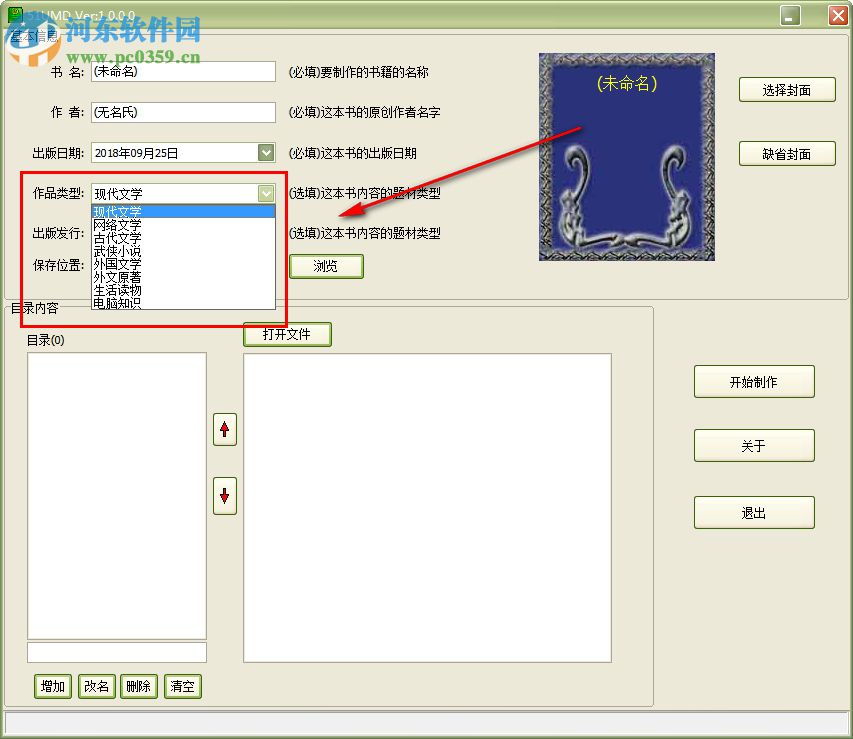Click 选择封面 to choose a cover

(787, 89)
